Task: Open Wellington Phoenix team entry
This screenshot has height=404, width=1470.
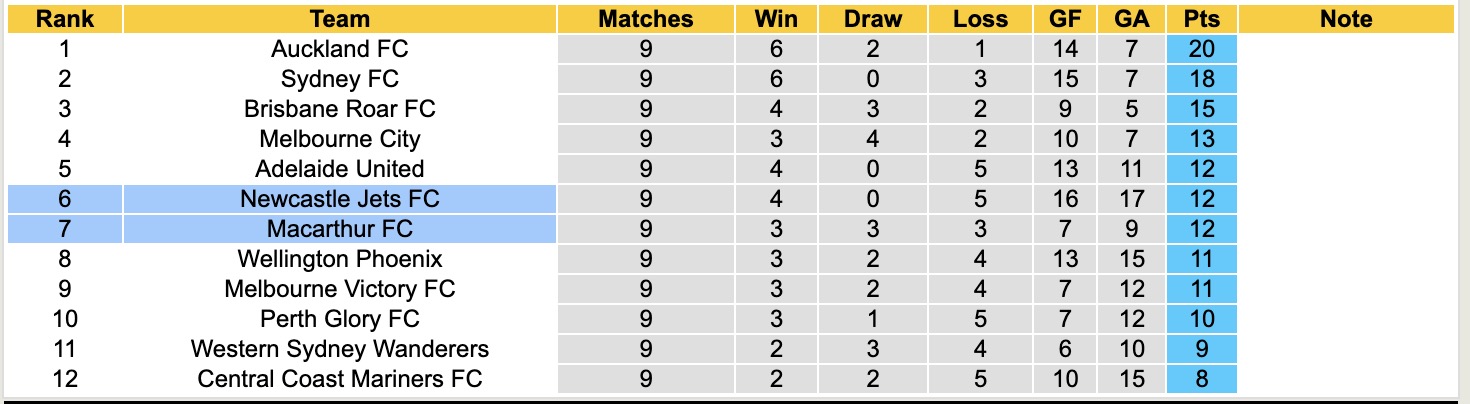Action: click(339, 259)
